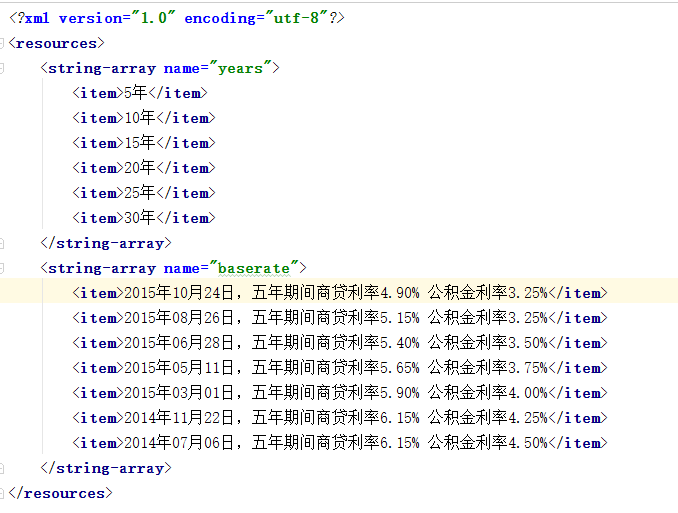Click the "baserate" name attribute value
The width and height of the screenshot is (678, 513).
pos(254,268)
